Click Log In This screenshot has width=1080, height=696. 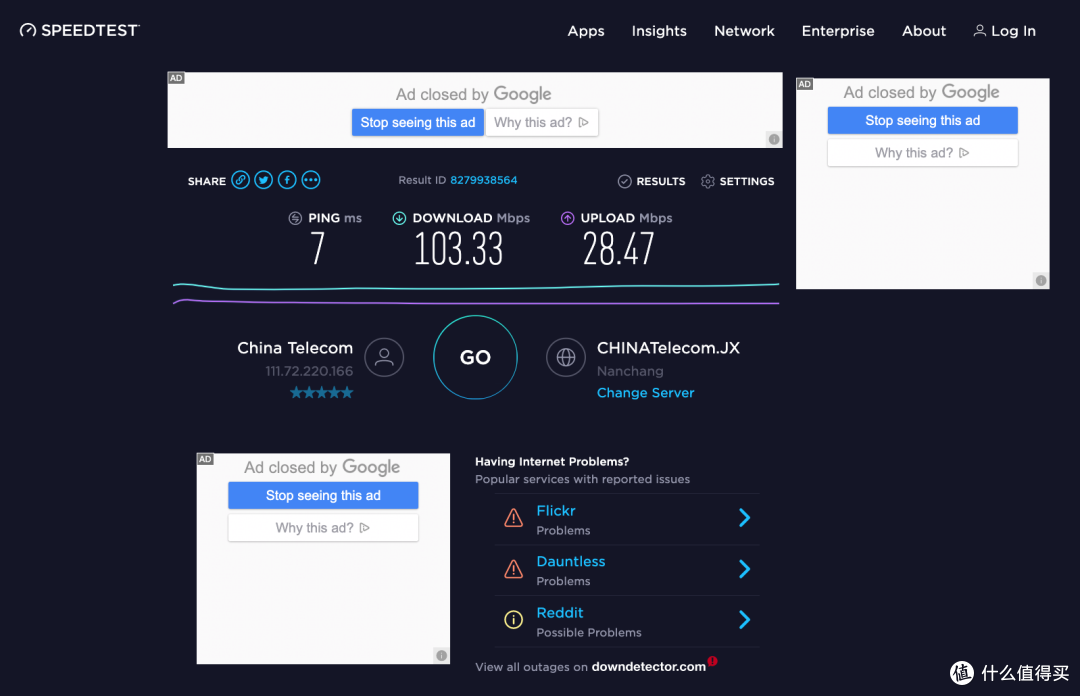[x=1004, y=31]
